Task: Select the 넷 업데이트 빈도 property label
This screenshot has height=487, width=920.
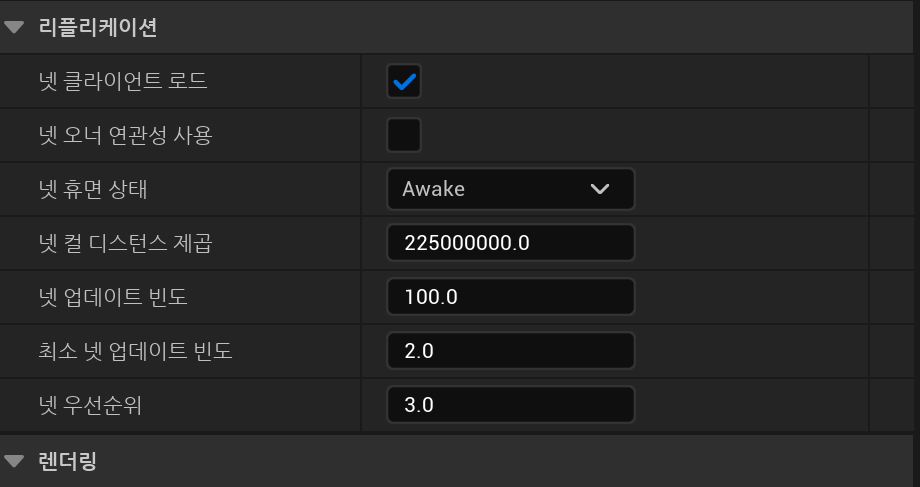Action: [113, 297]
